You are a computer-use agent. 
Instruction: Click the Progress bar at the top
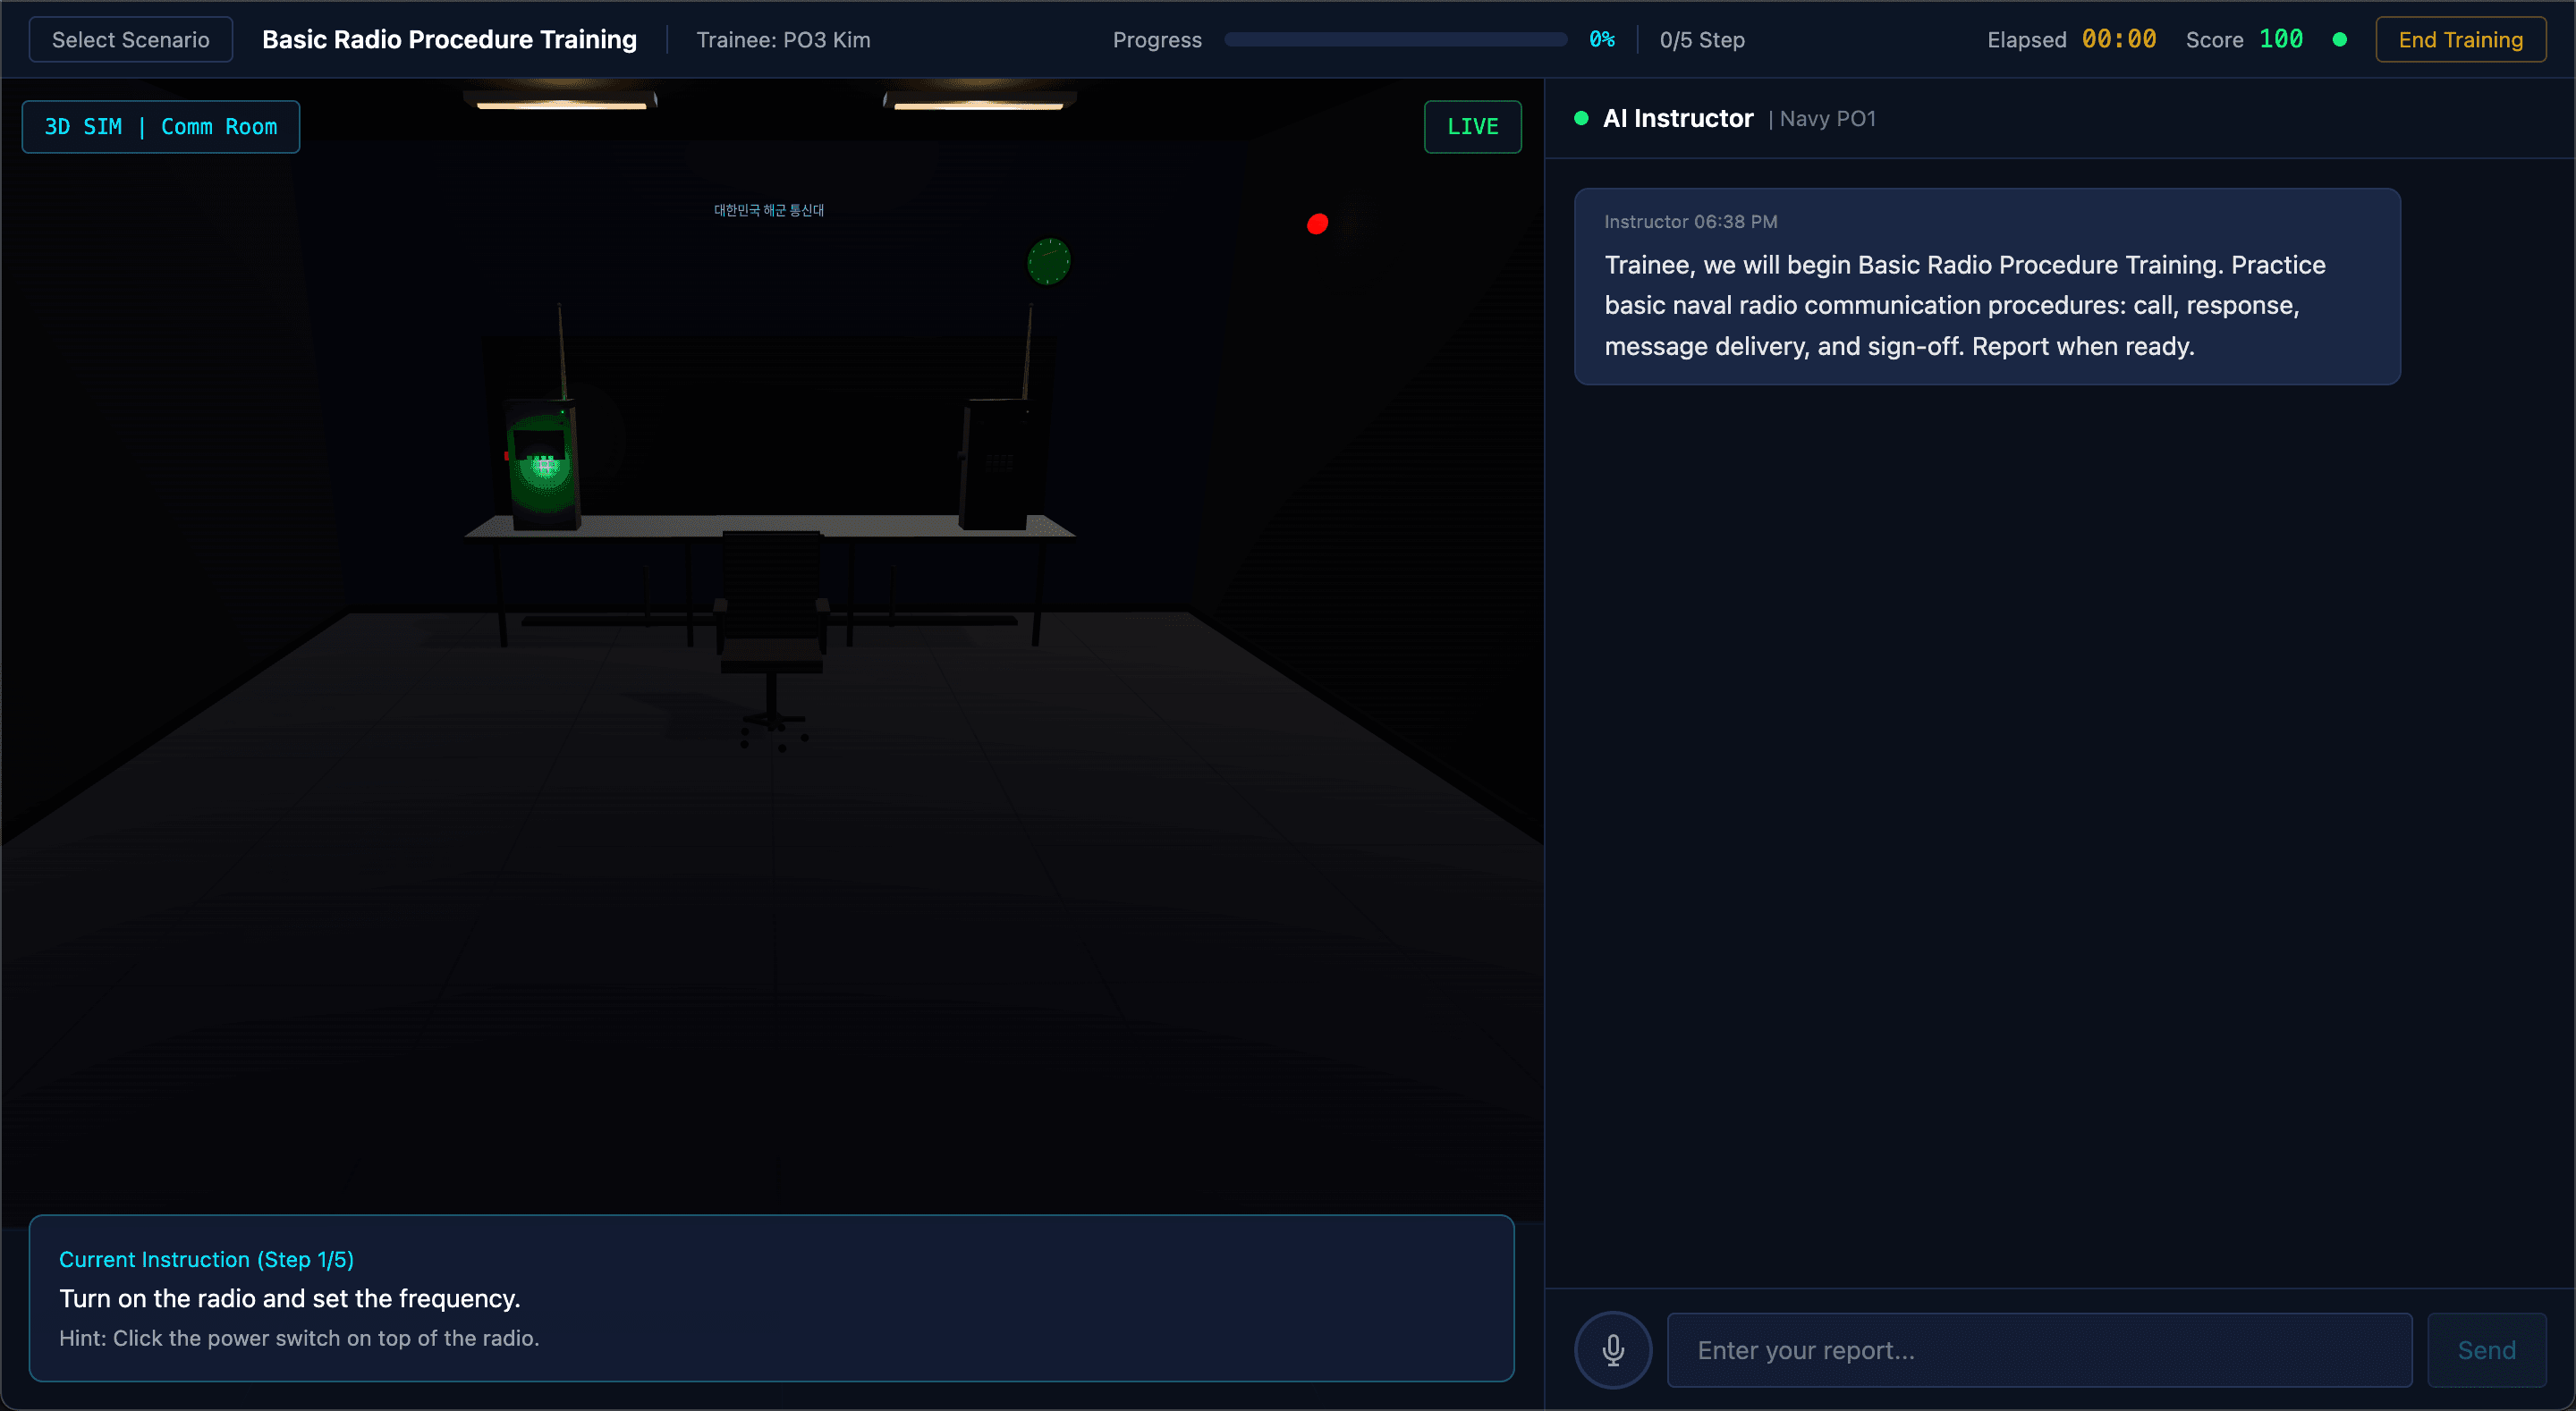[1395, 40]
